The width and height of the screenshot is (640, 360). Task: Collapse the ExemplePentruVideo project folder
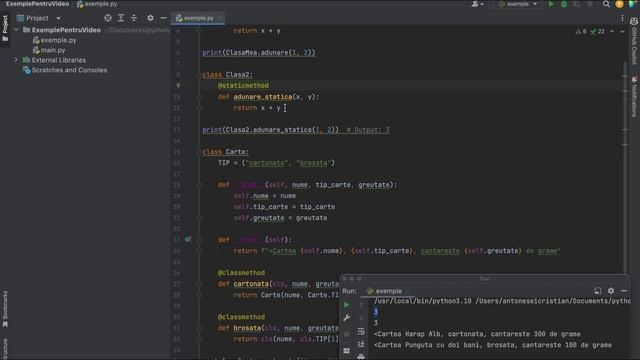[16, 30]
